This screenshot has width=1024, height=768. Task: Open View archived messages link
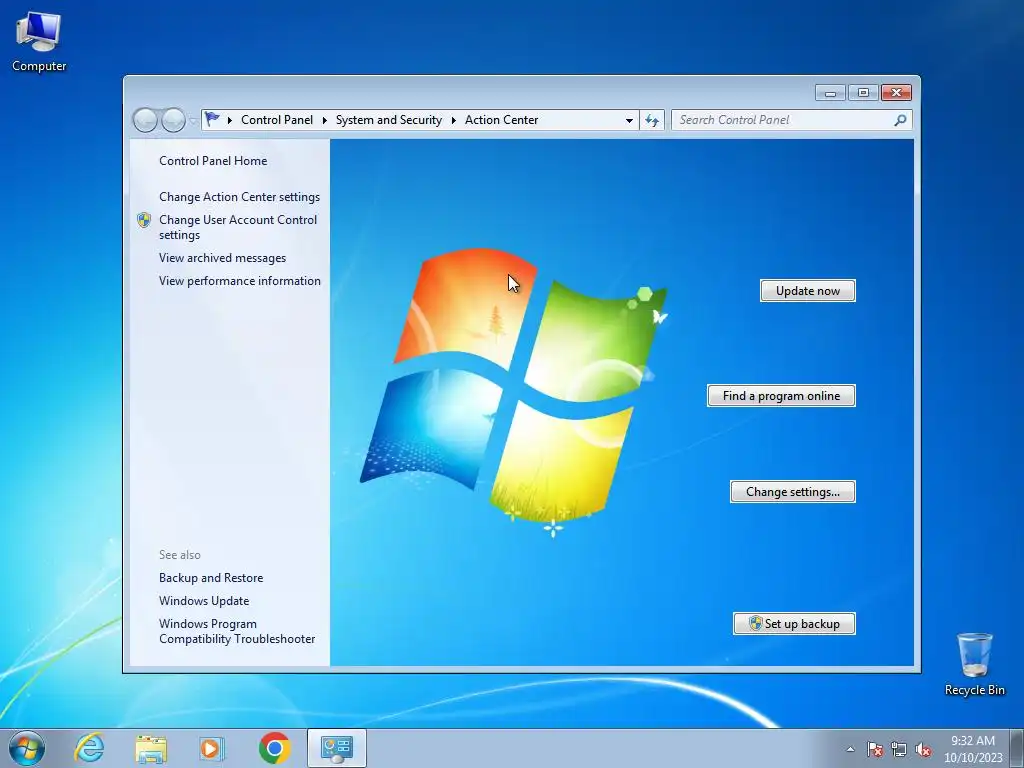pos(222,258)
